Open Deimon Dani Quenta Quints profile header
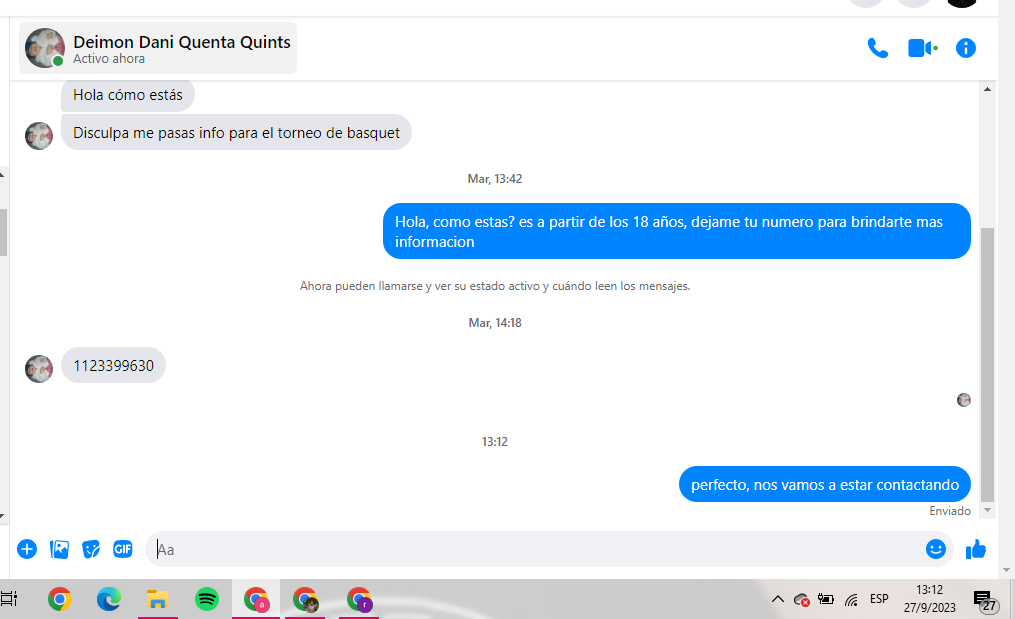1015x619 pixels. [158, 48]
